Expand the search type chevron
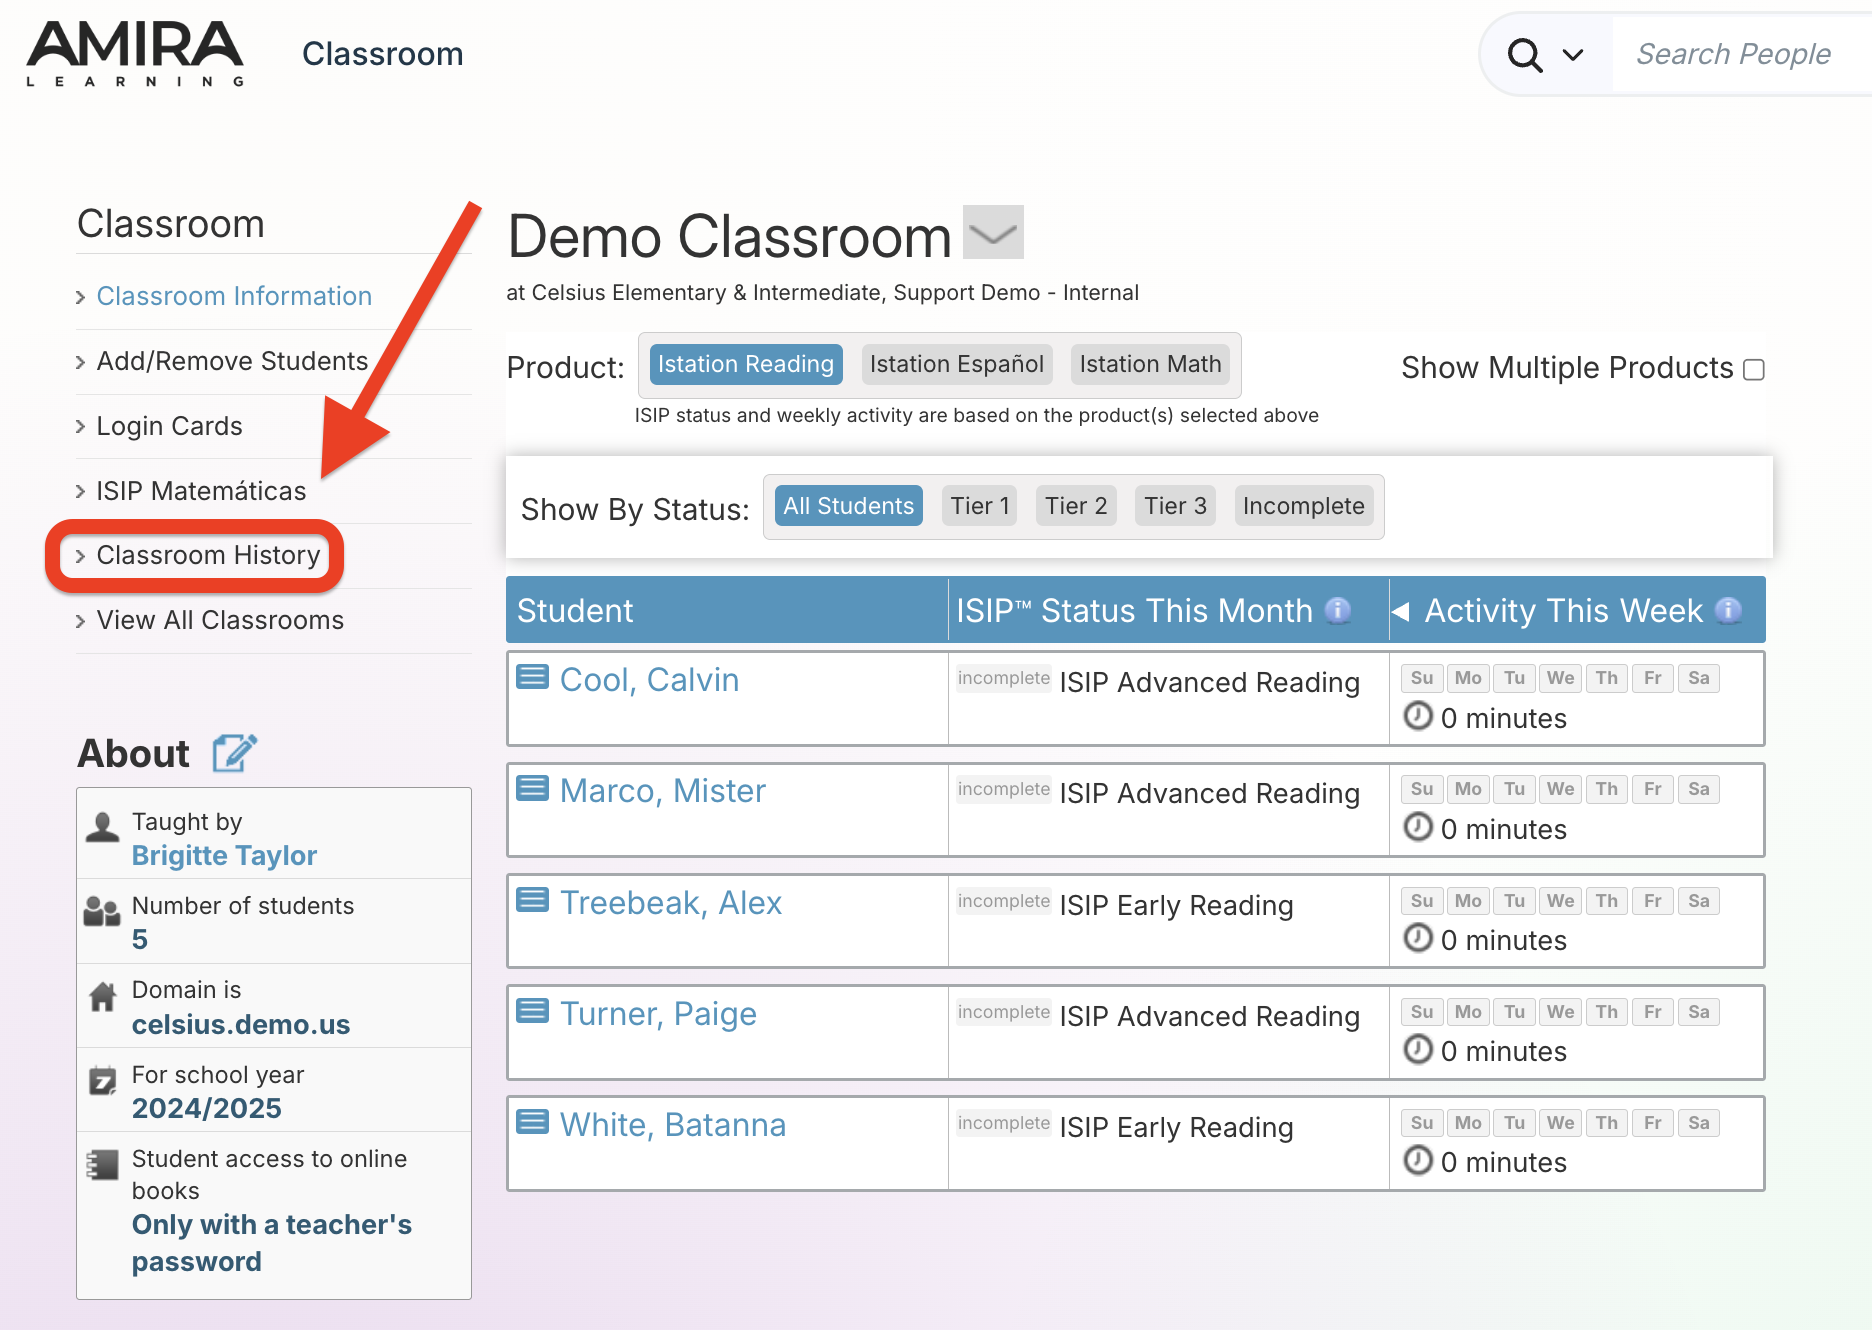 pyautogui.click(x=1573, y=55)
